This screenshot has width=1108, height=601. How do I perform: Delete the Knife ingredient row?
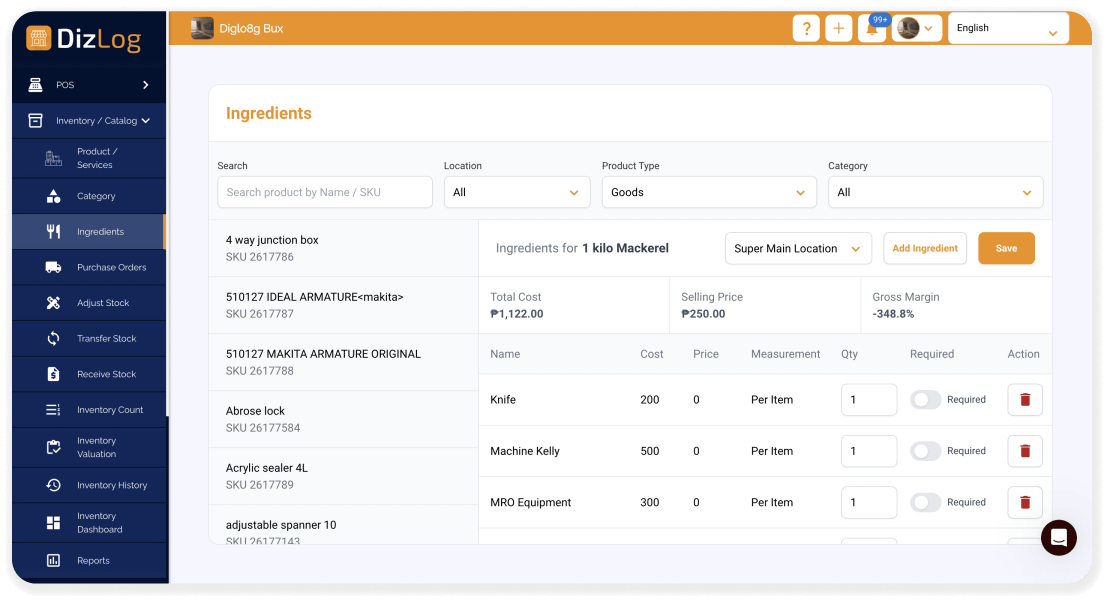tap(1024, 400)
